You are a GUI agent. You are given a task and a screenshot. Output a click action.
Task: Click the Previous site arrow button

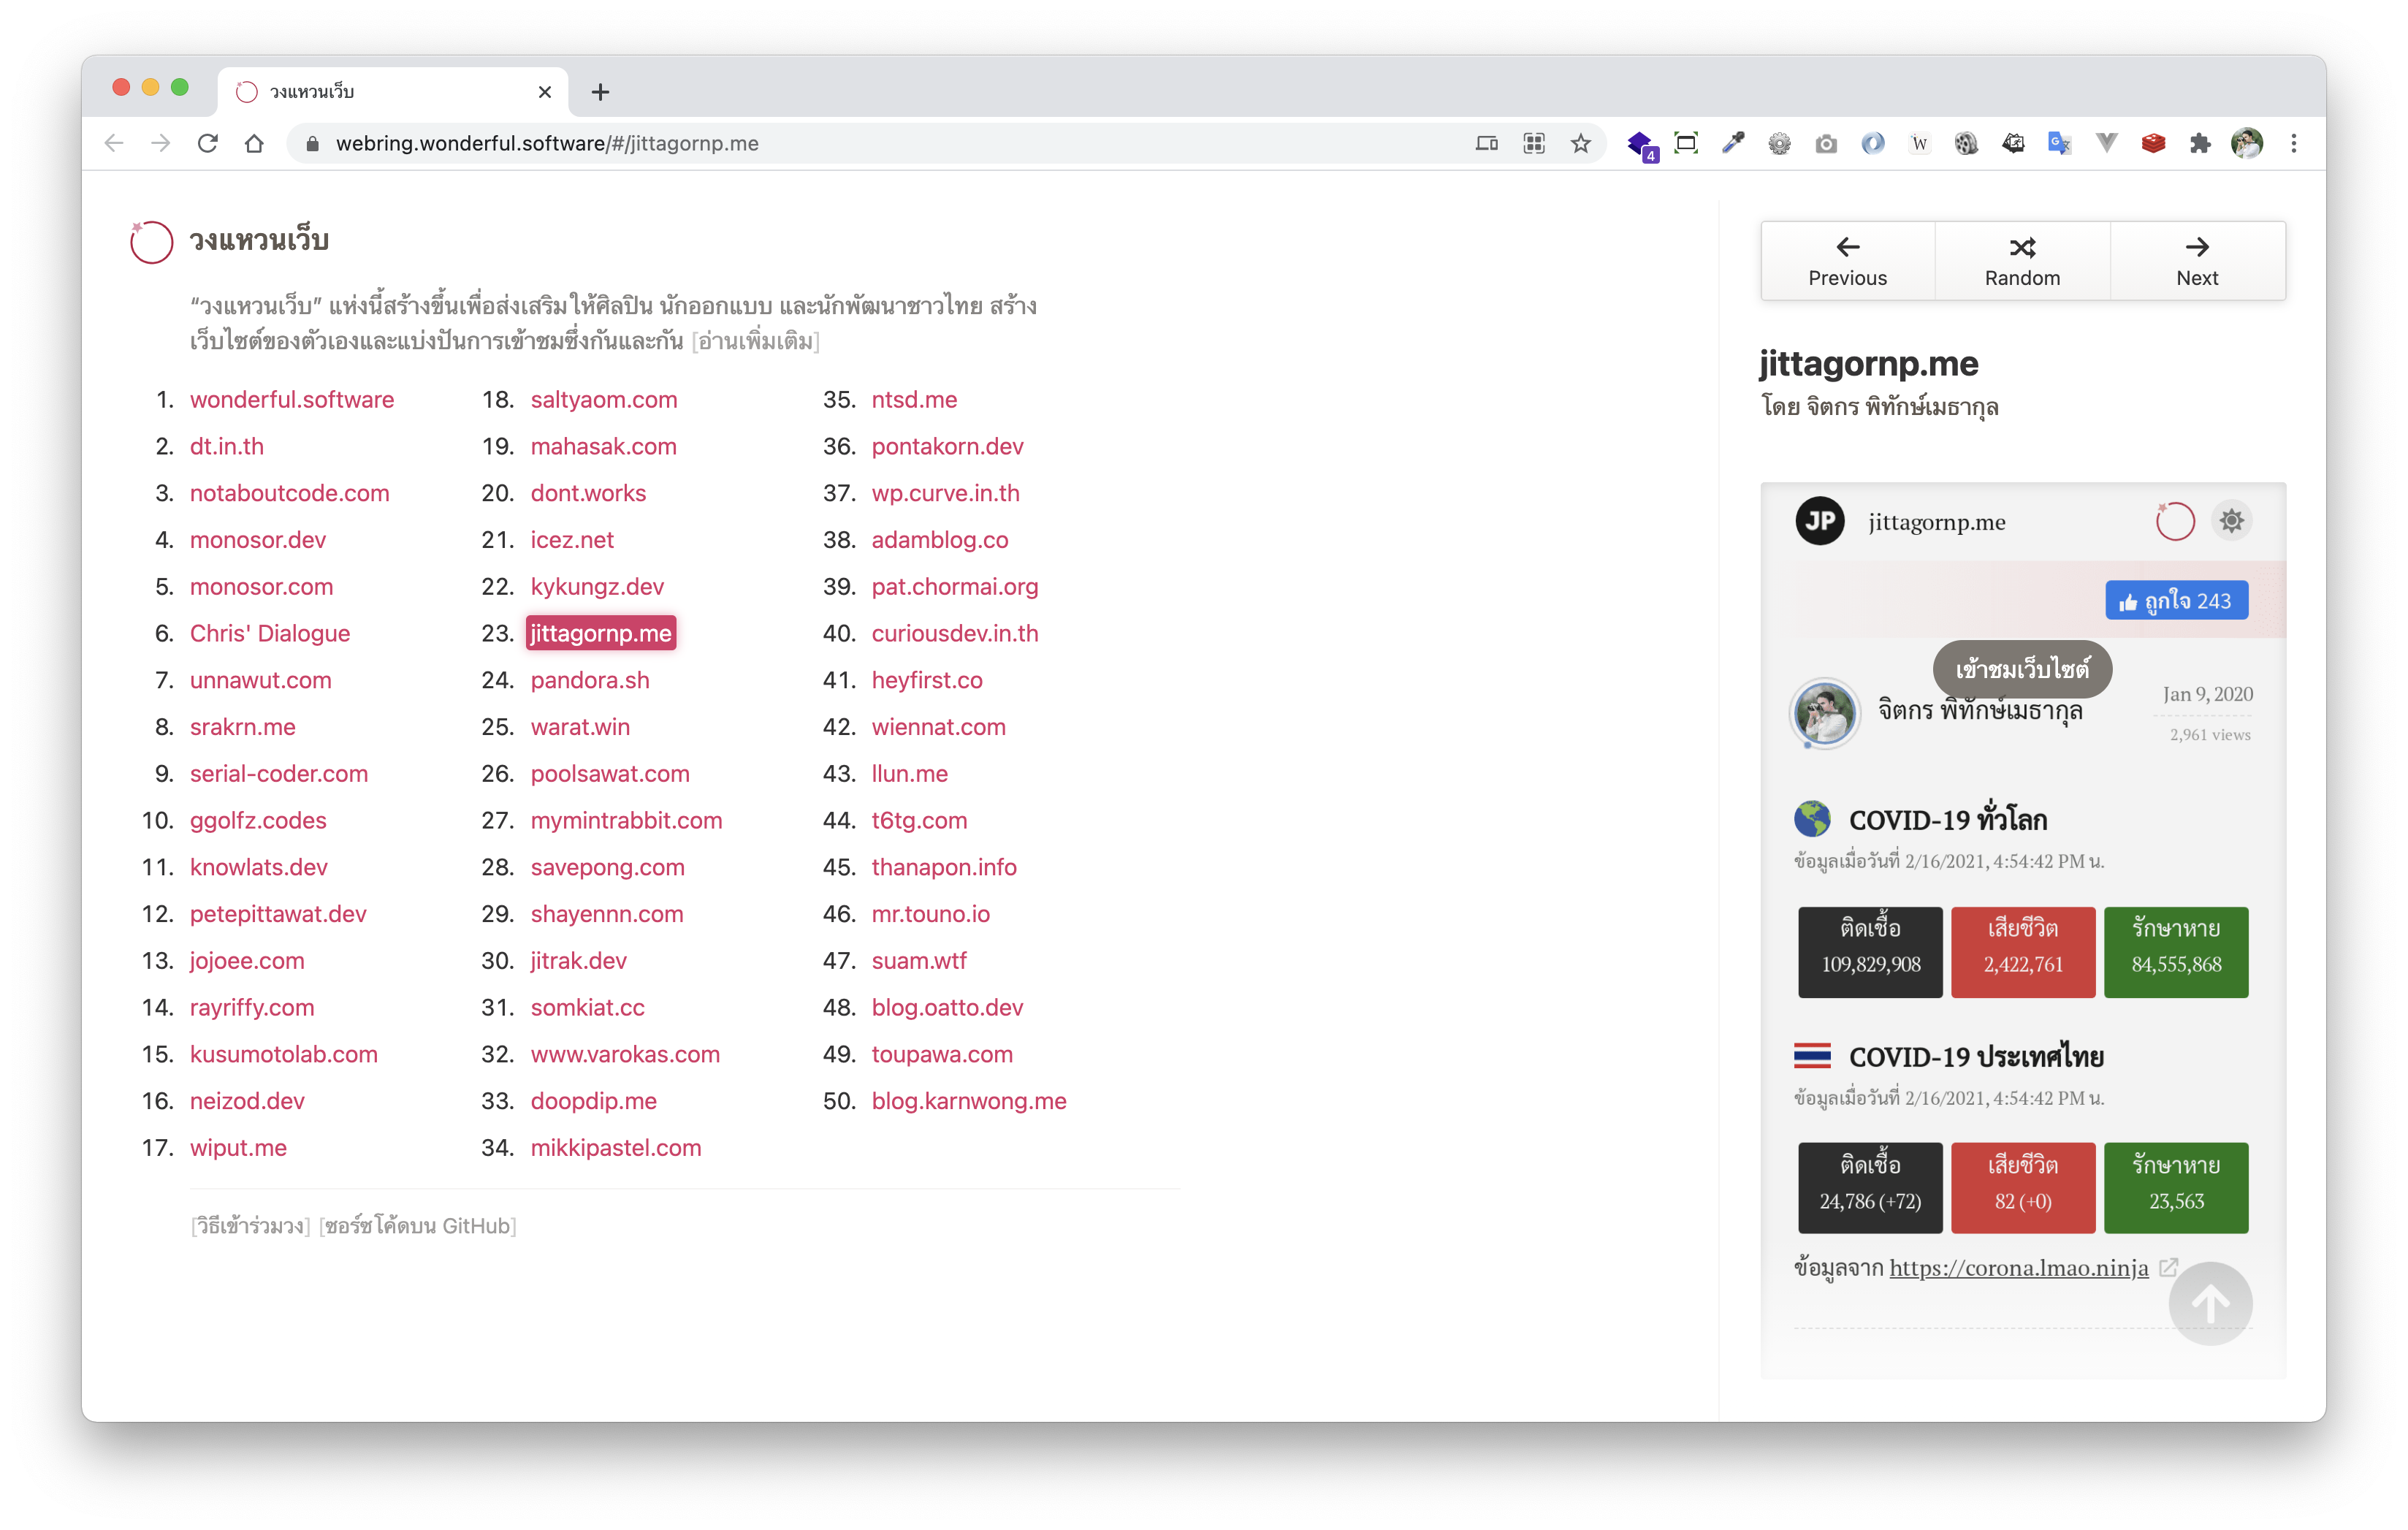point(1847,261)
